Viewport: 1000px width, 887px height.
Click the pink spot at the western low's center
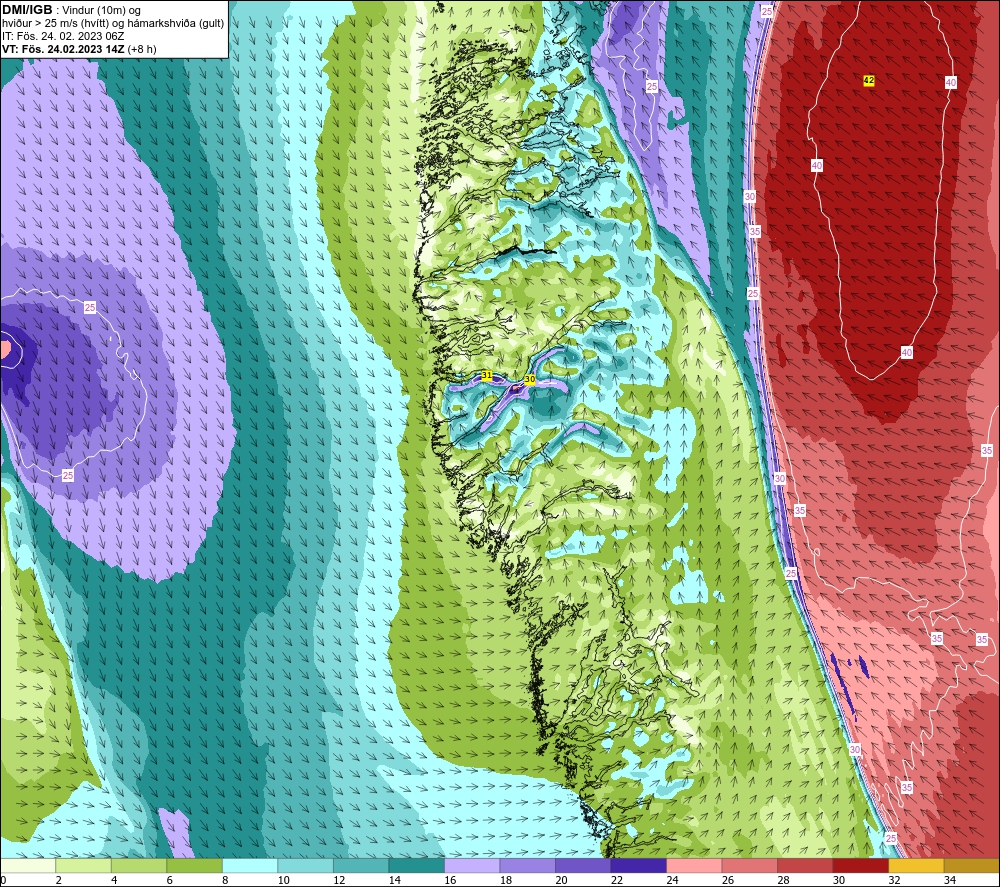[x=5, y=349]
